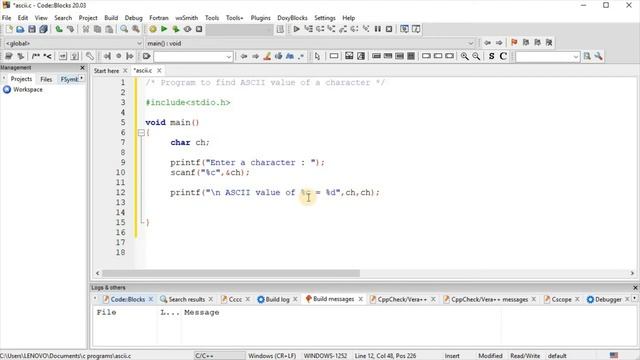
Task: Open the right toolbar combo box dropdown
Action: pos(576,57)
